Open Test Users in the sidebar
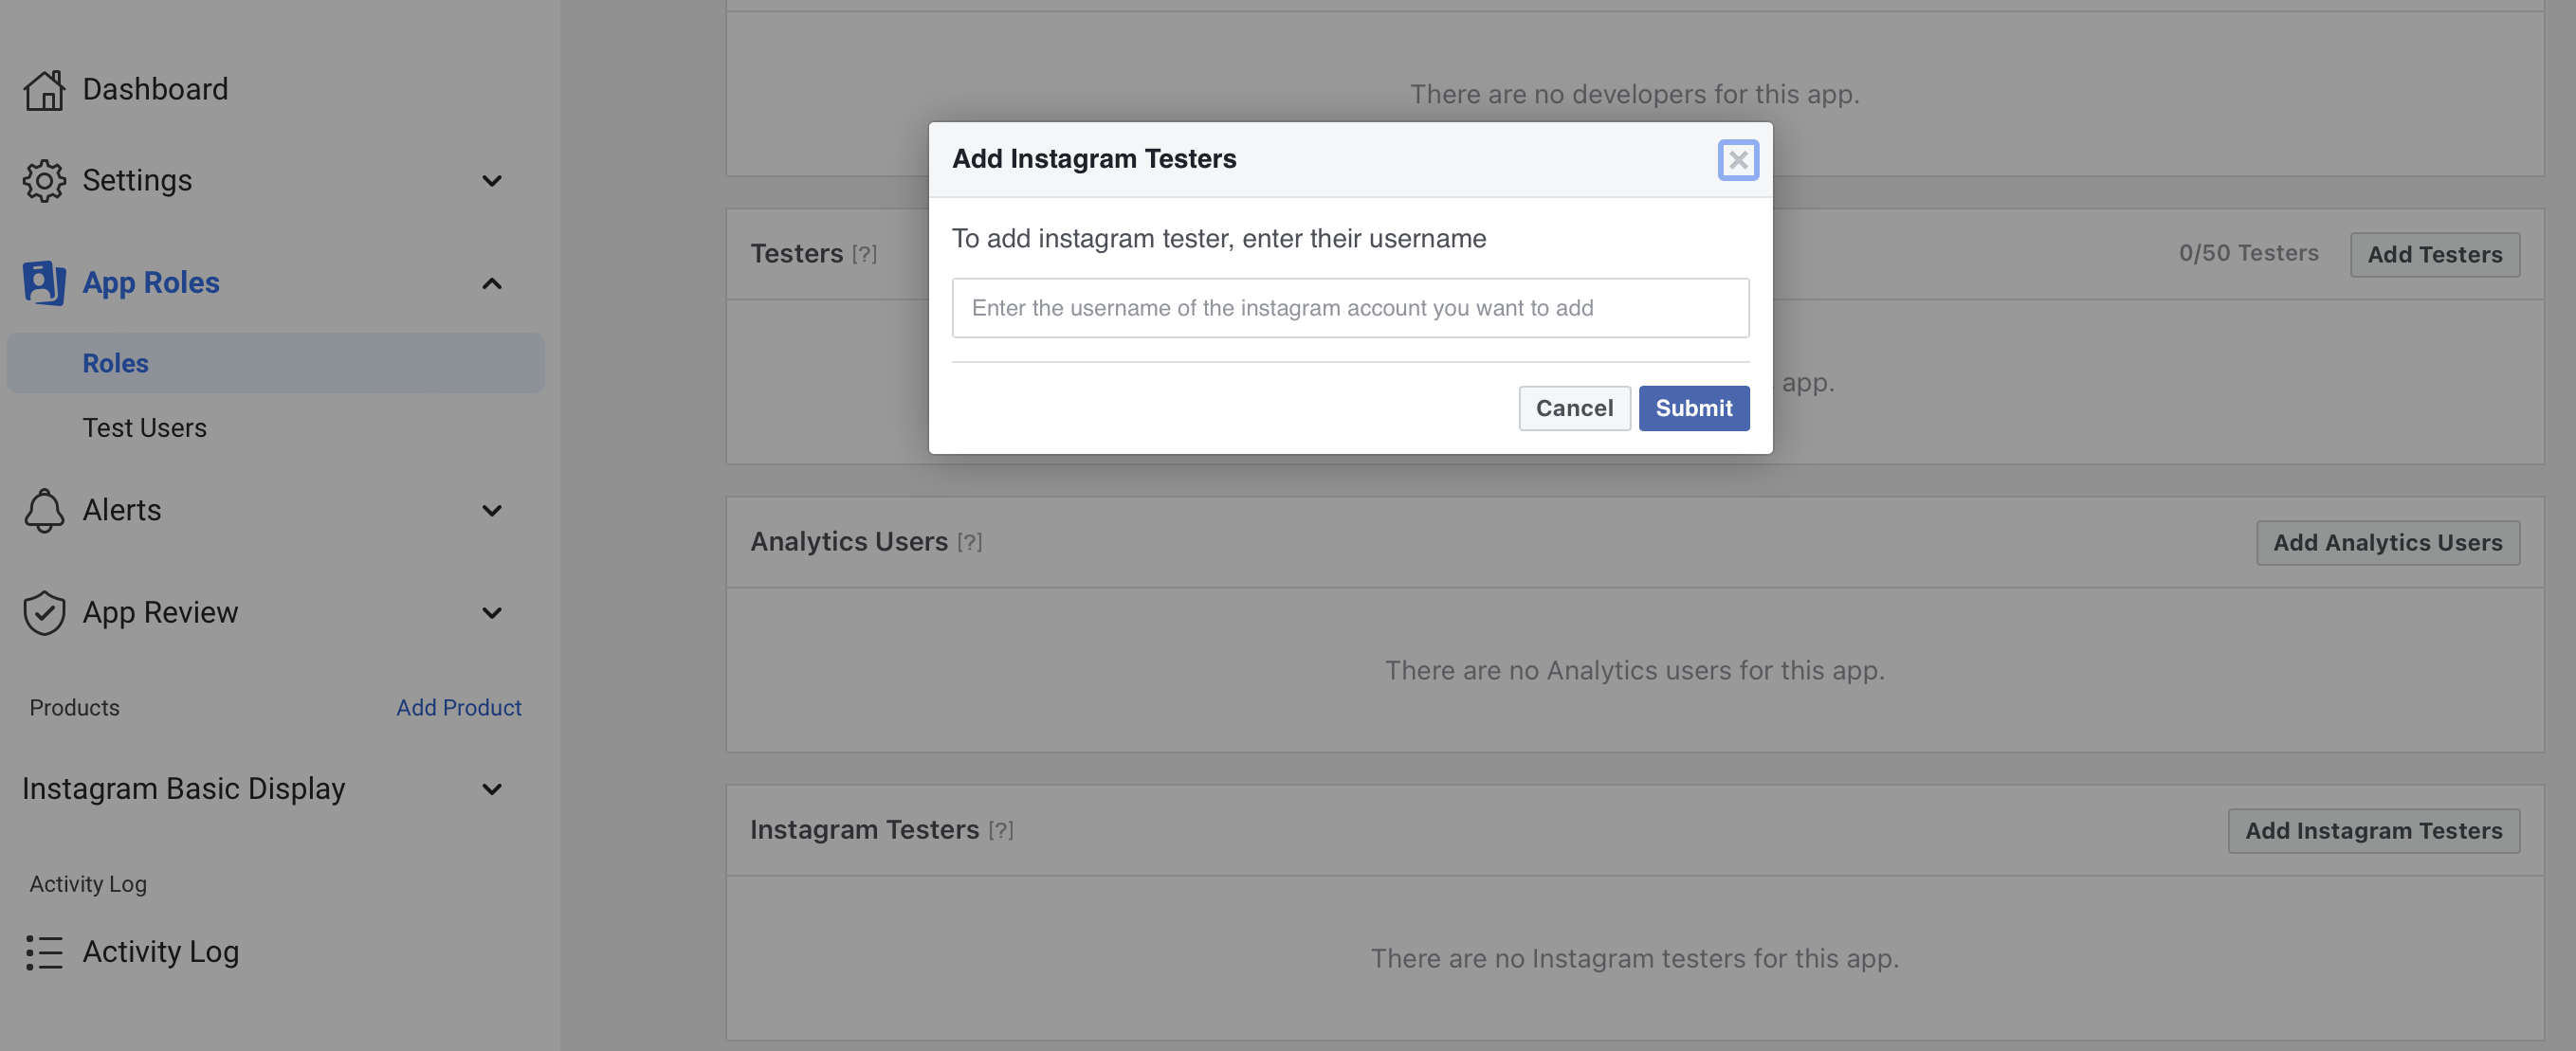The height and width of the screenshot is (1051, 2576). 145,428
